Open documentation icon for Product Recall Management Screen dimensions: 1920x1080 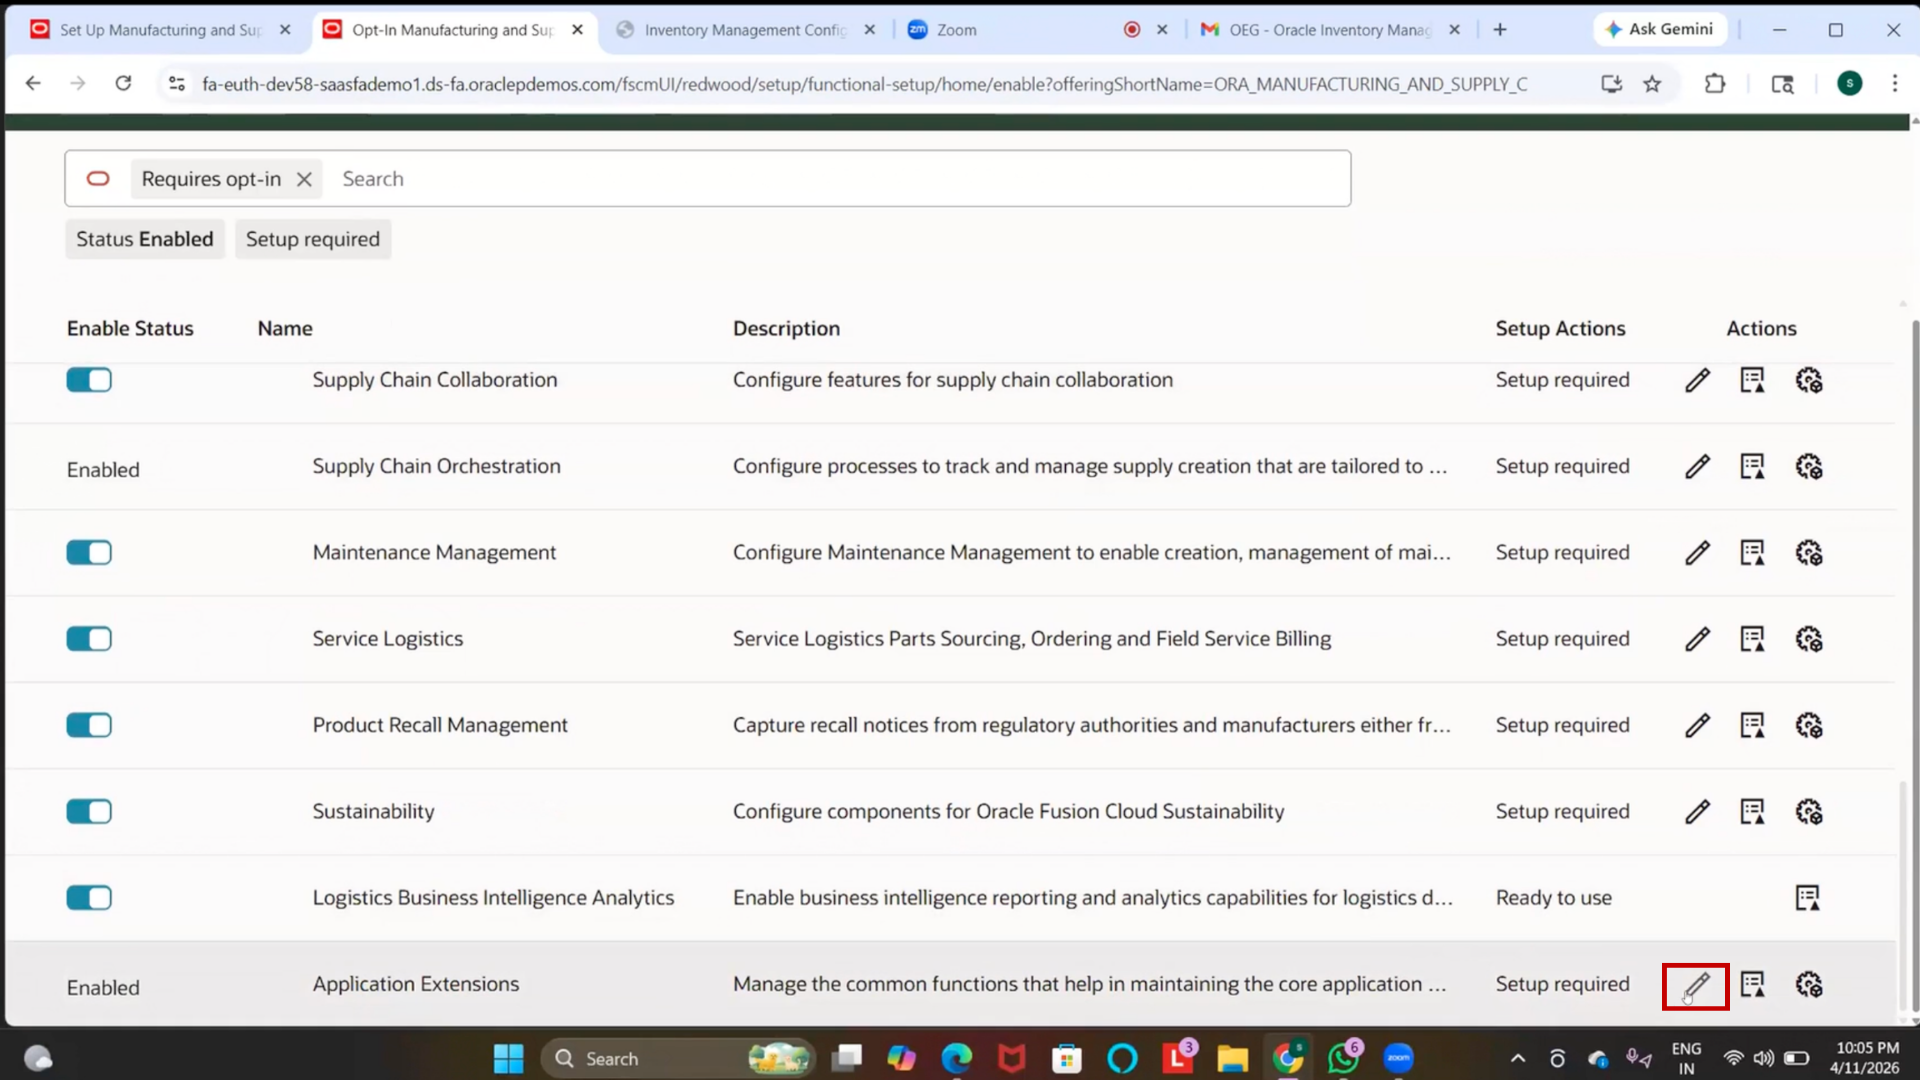pyautogui.click(x=1752, y=725)
